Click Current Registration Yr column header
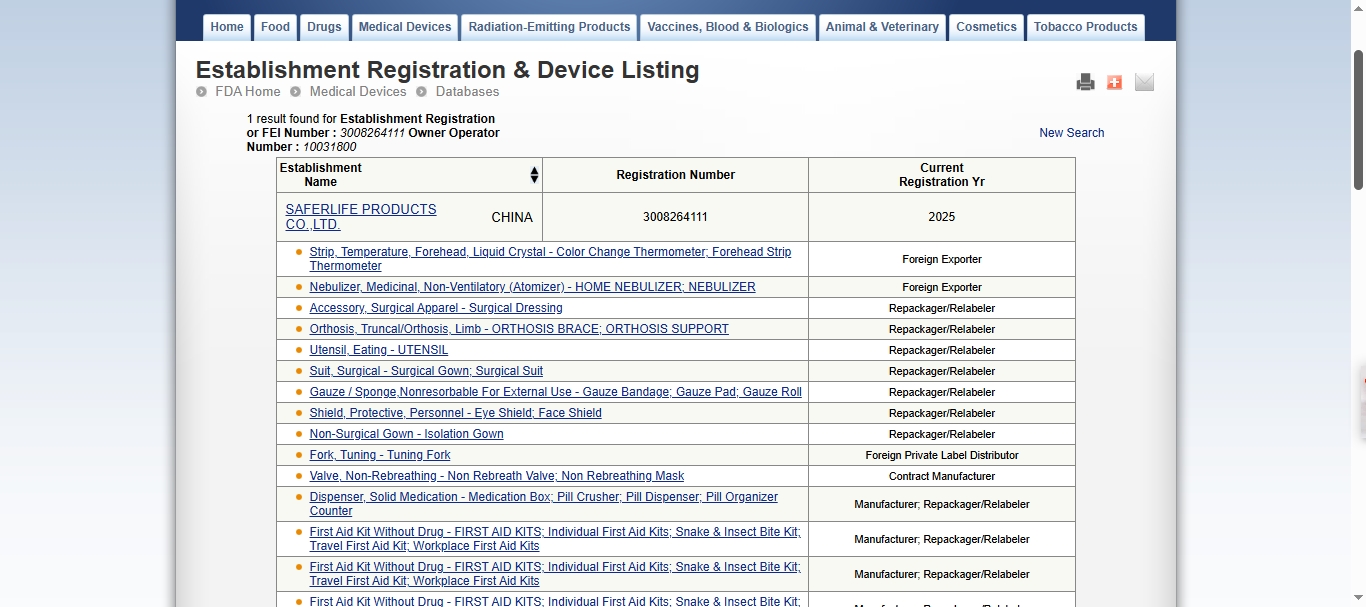 (x=941, y=175)
